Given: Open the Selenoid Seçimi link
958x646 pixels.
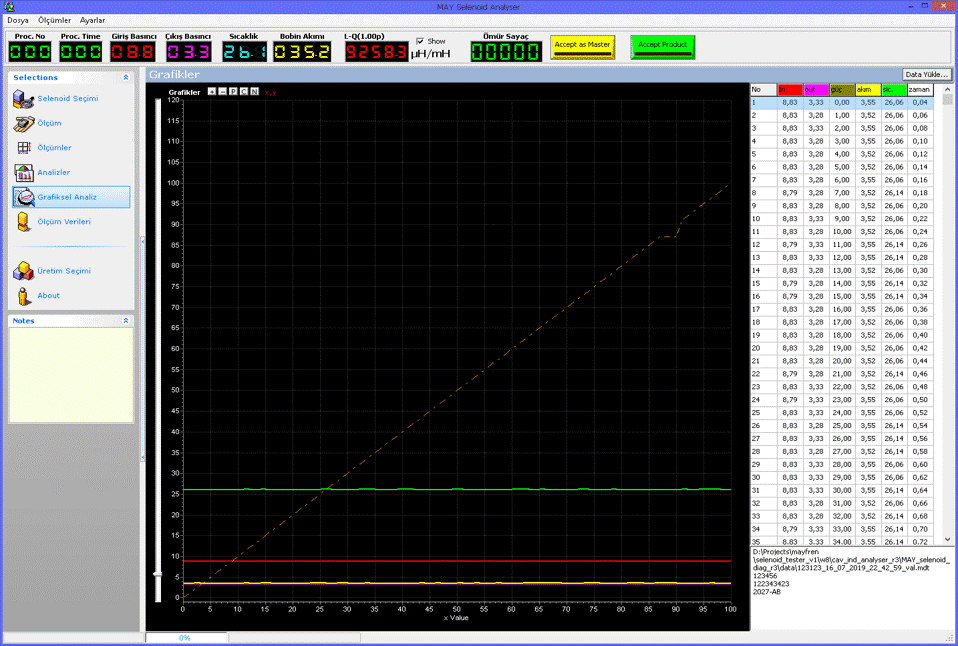Looking at the screenshot, I should point(68,99).
